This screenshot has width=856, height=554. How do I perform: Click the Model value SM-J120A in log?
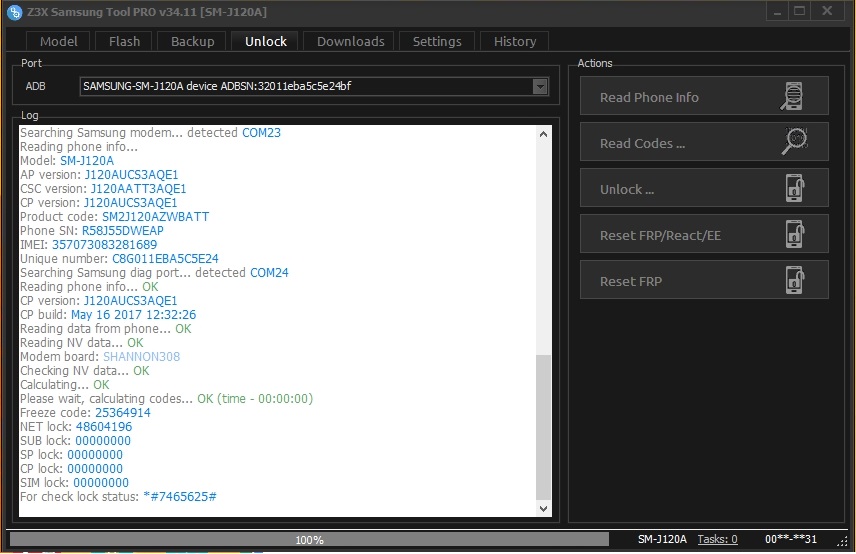pos(87,160)
